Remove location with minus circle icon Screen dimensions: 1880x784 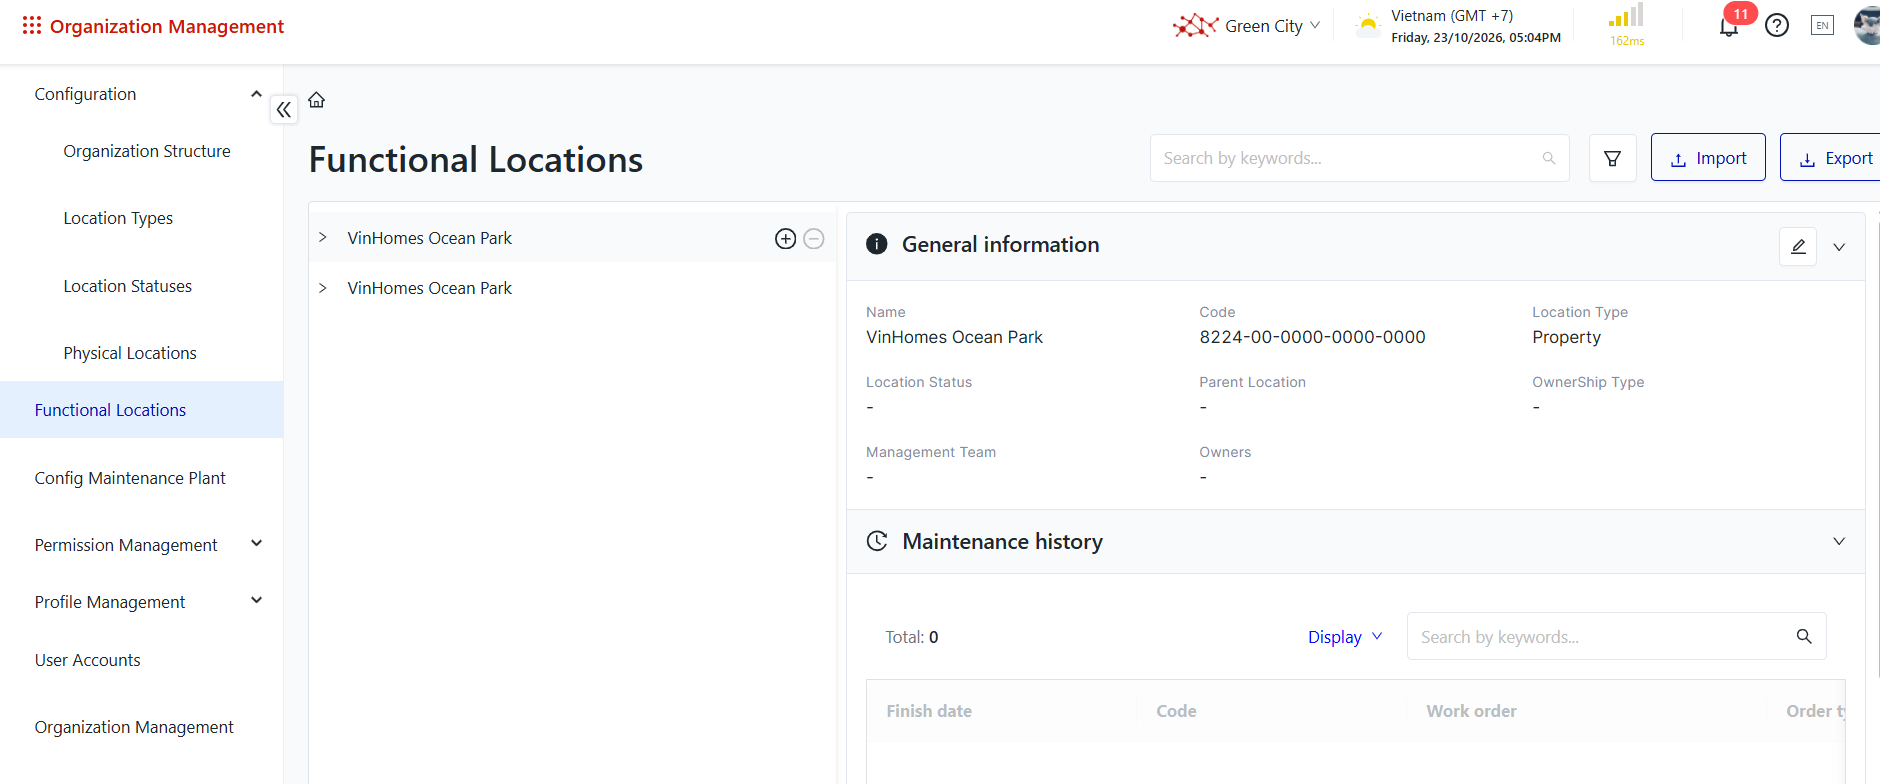[x=814, y=238]
